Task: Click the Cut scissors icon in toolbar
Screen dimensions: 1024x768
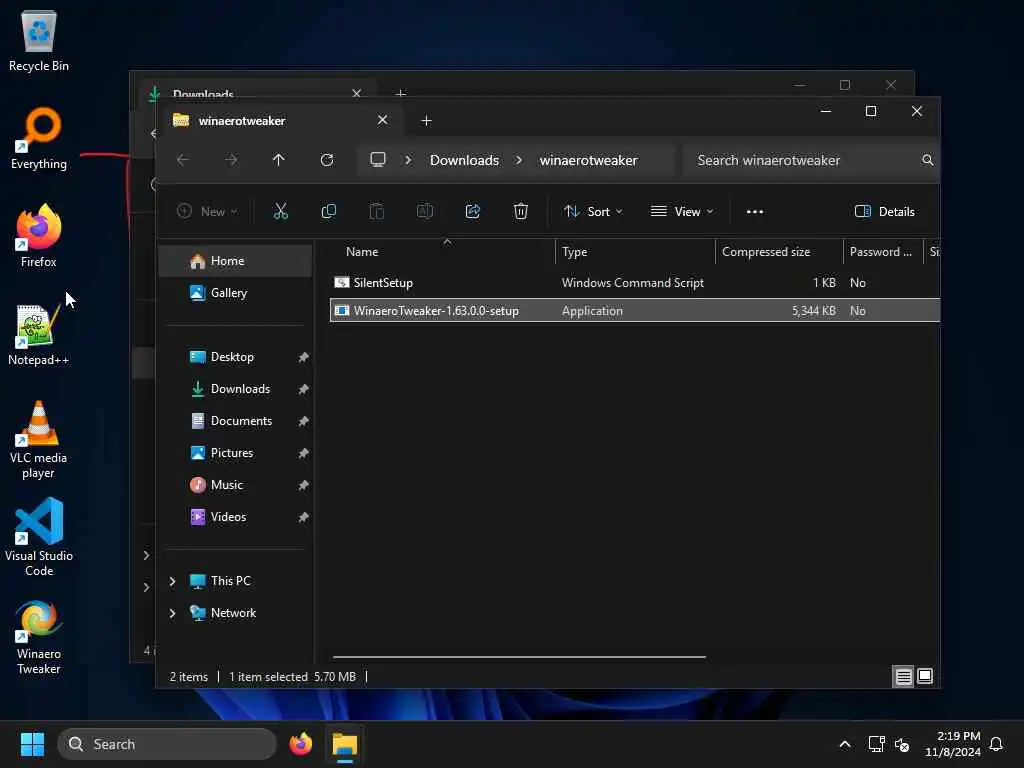Action: tap(280, 211)
